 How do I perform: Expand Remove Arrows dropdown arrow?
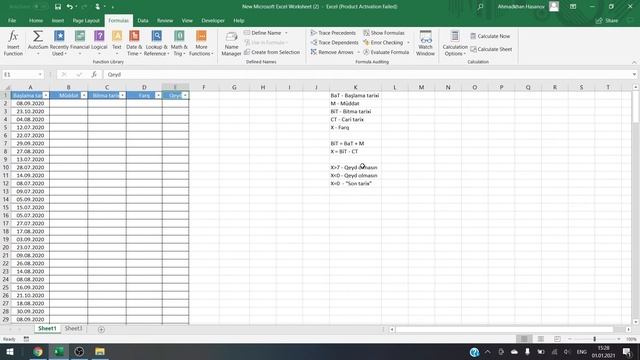(x=358, y=52)
